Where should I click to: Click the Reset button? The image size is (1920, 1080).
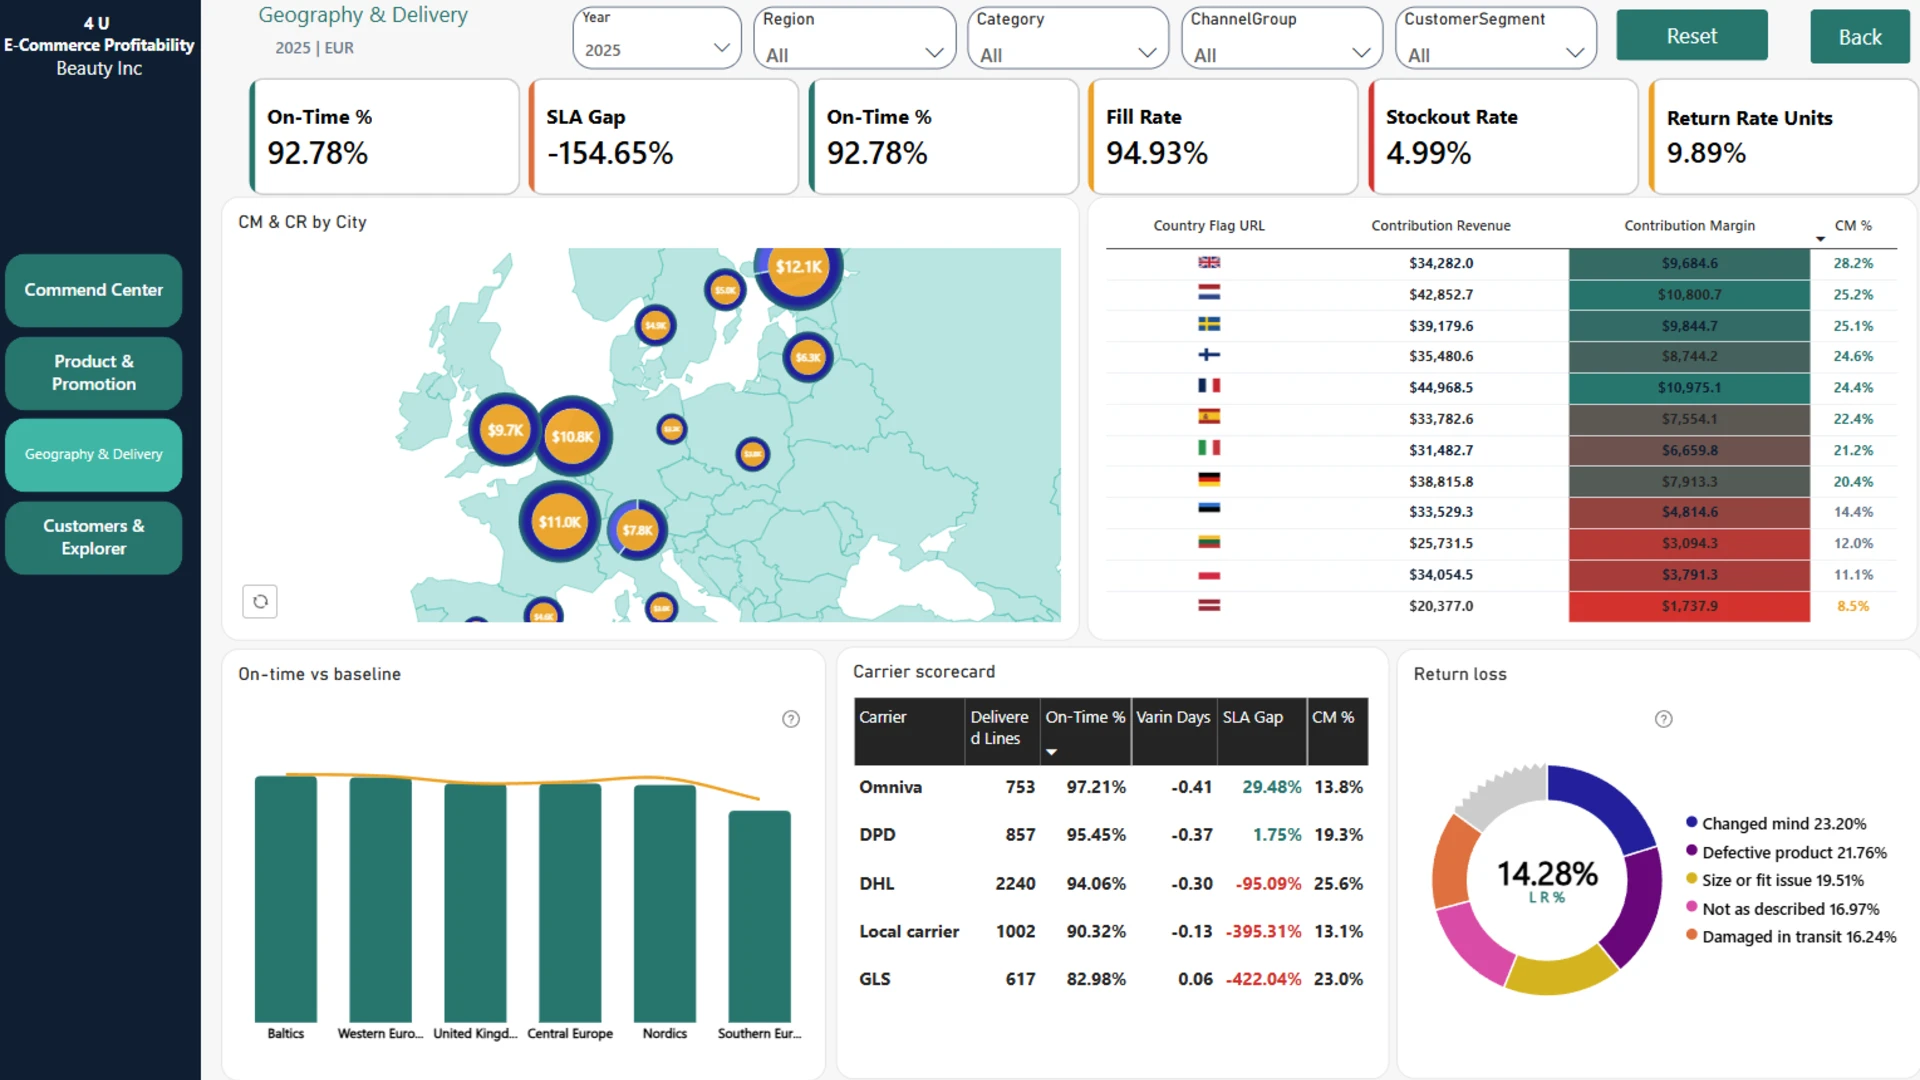[x=1692, y=36]
